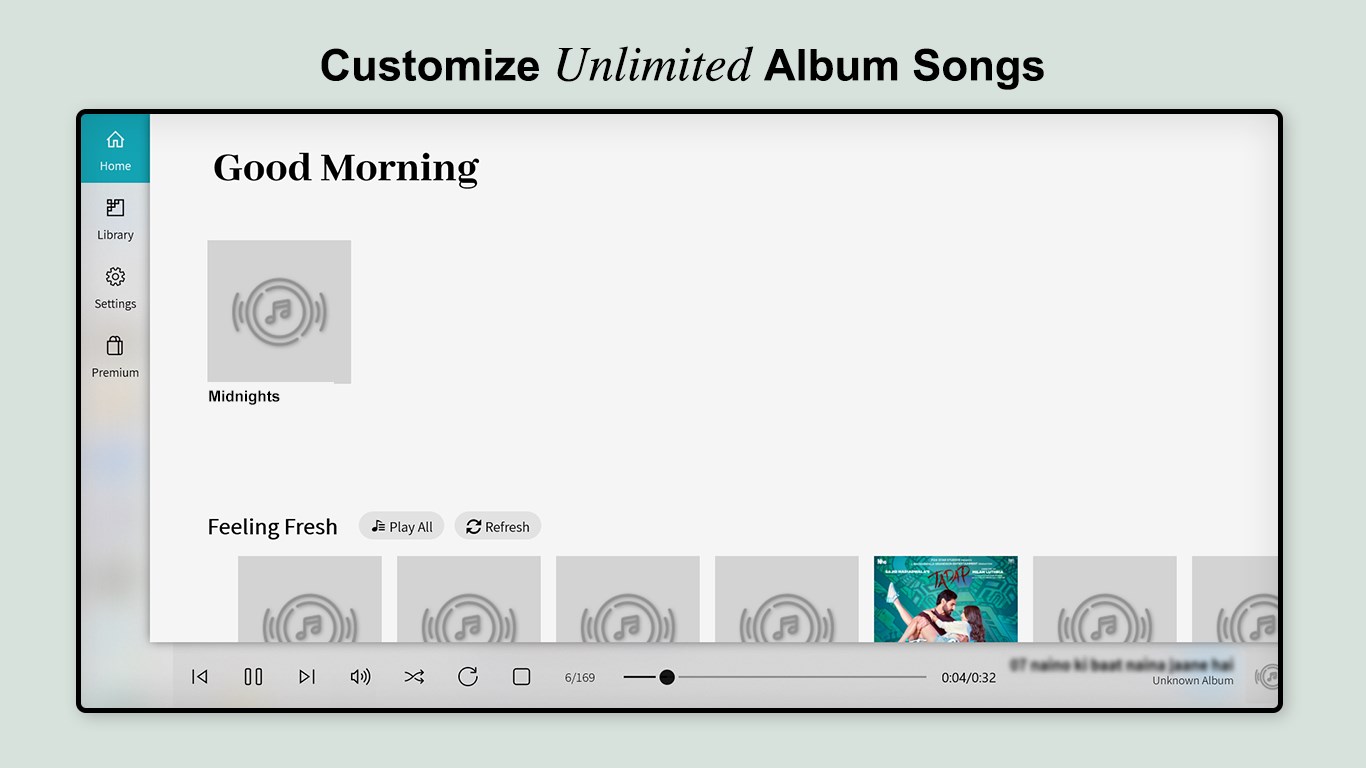Screen dimensions: 1366x768
Task: Click the Play All button
Action: [x=402, y=526]
